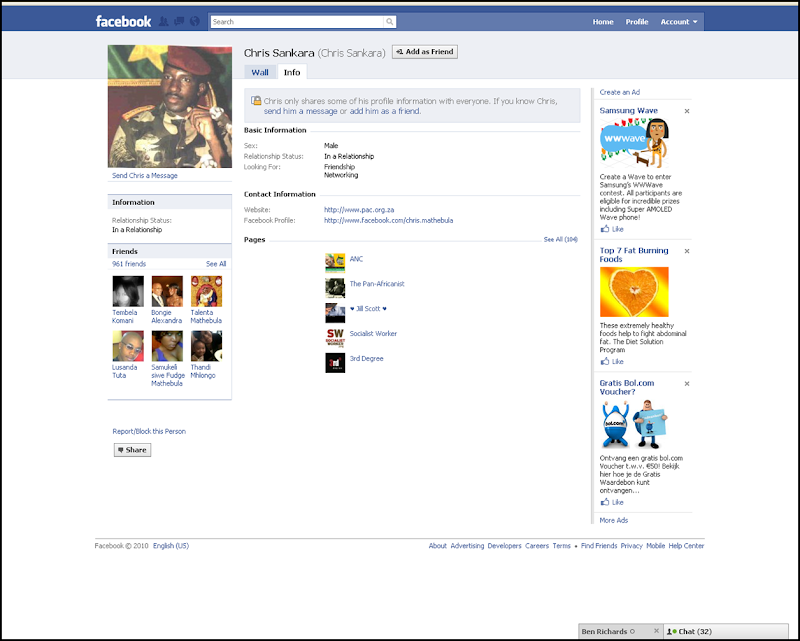Open the Chat (32) bar

coord(726,631)
